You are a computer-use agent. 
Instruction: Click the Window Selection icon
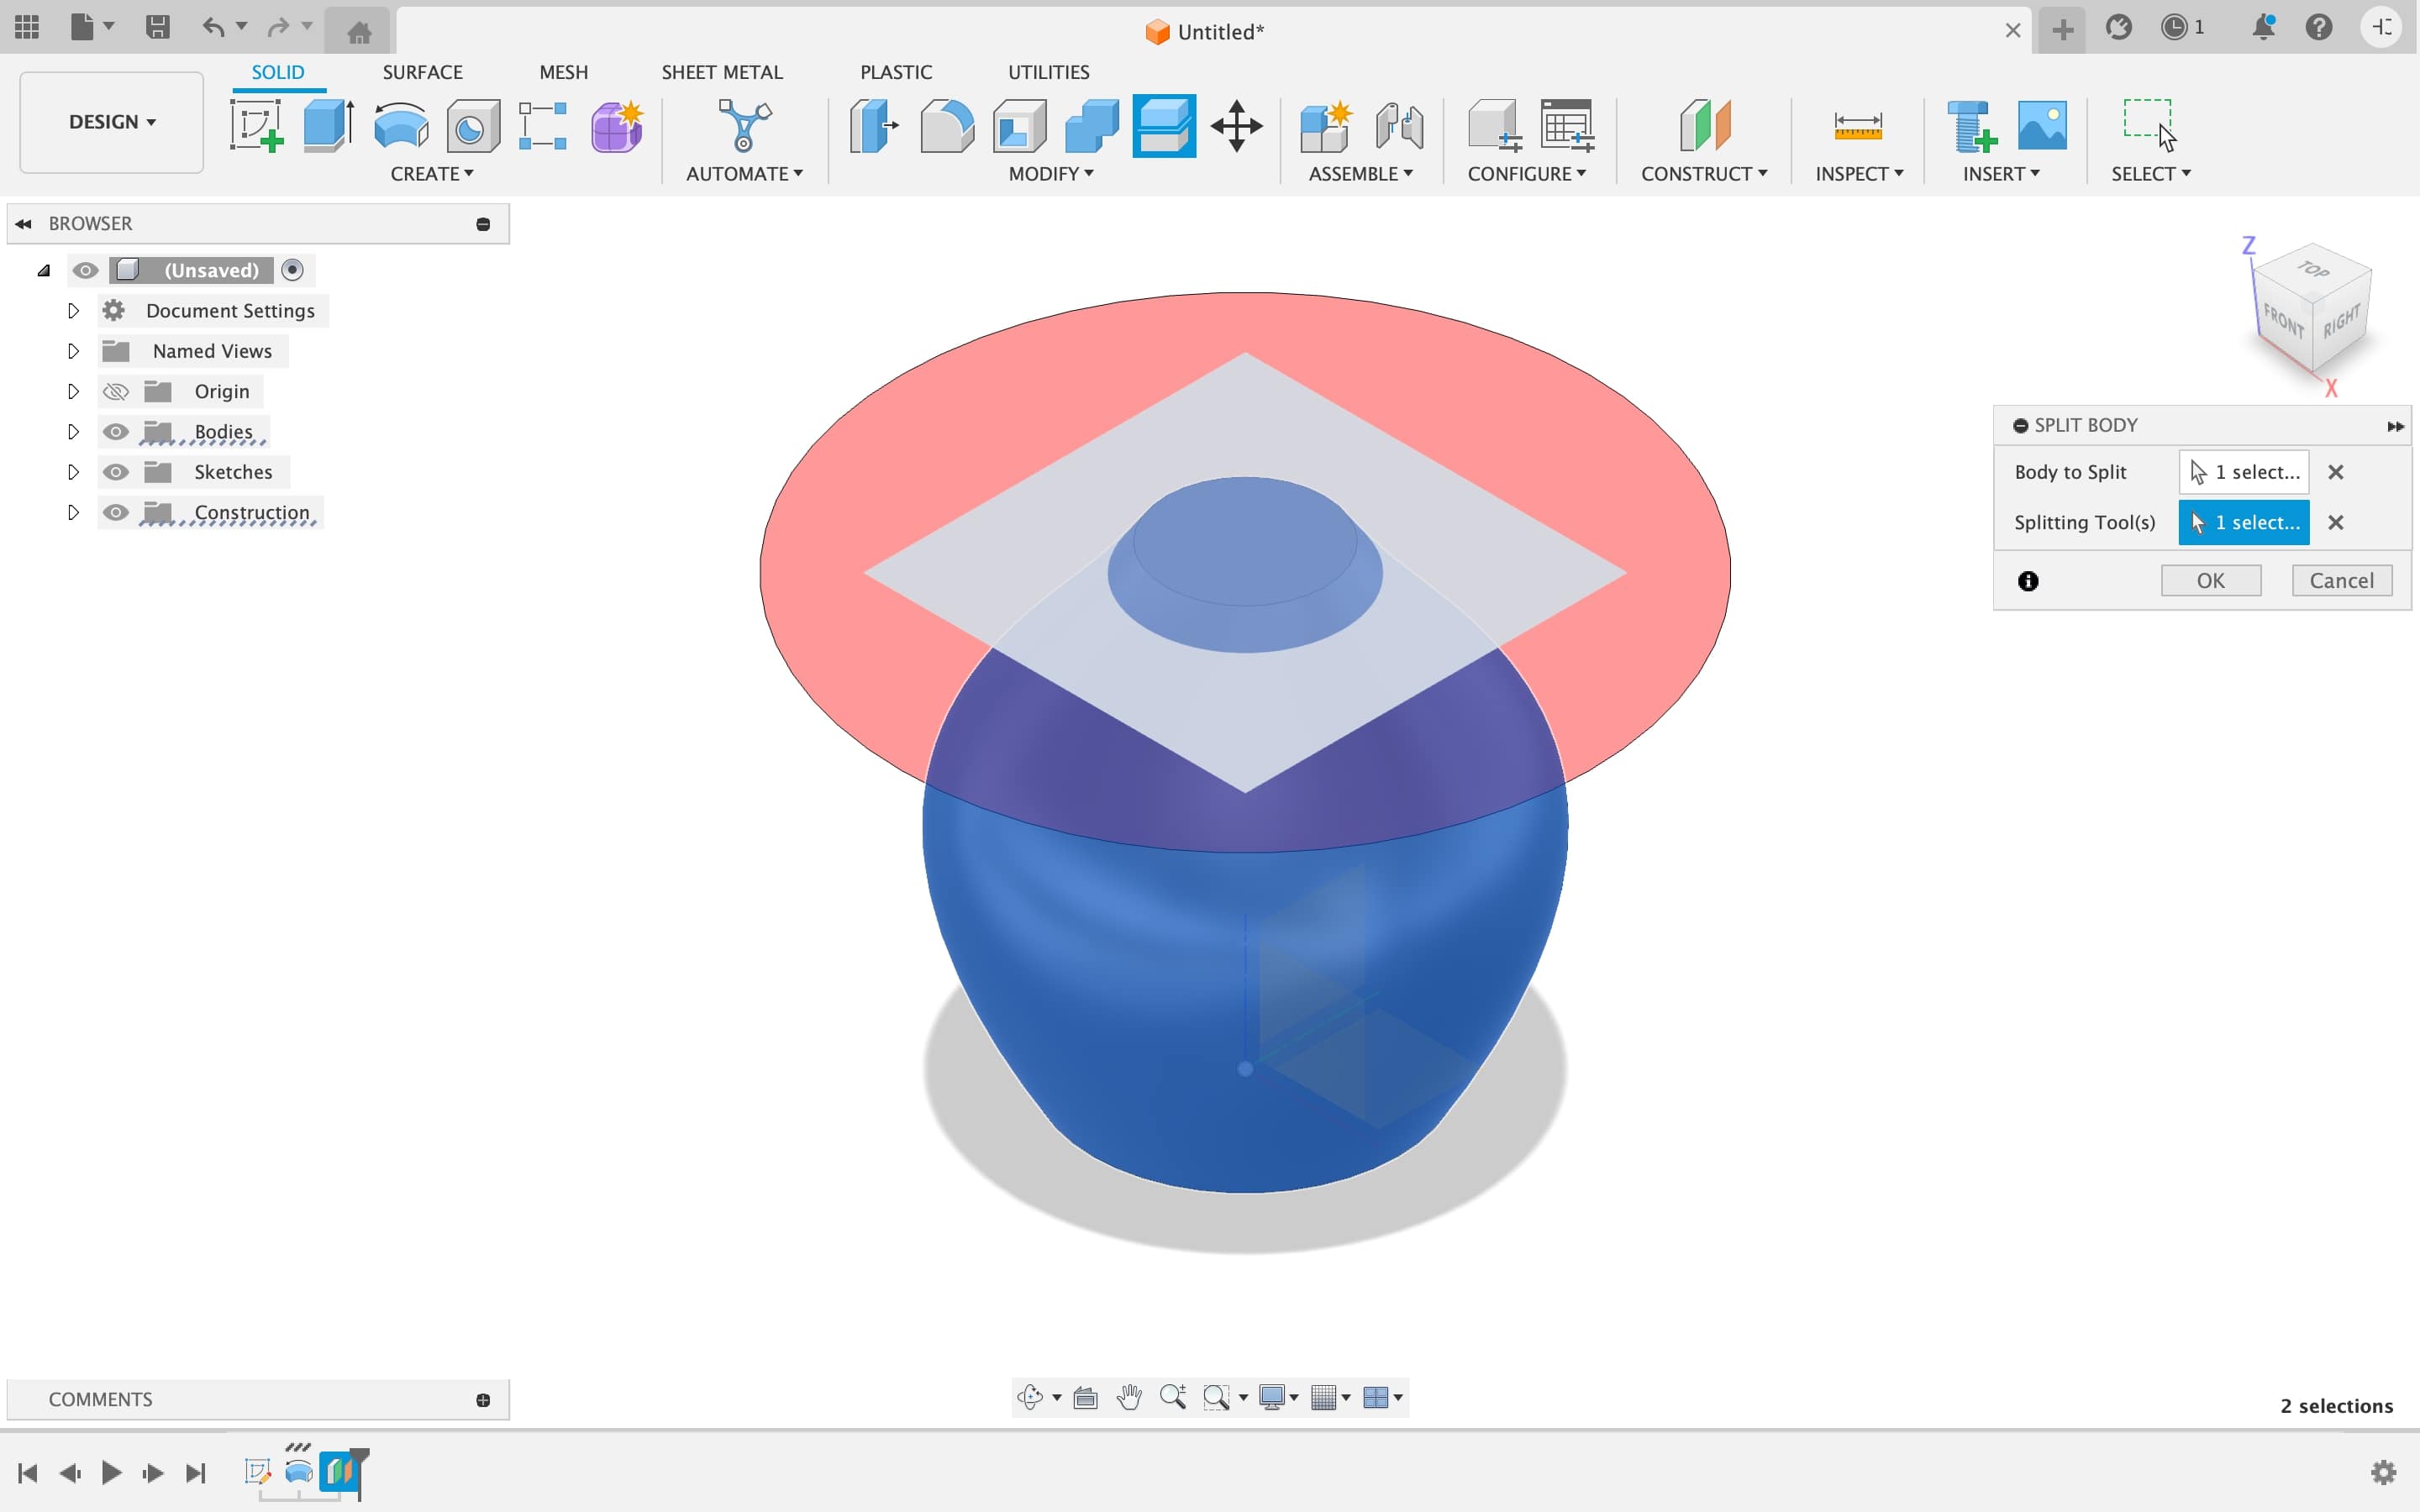[2149, 124]
